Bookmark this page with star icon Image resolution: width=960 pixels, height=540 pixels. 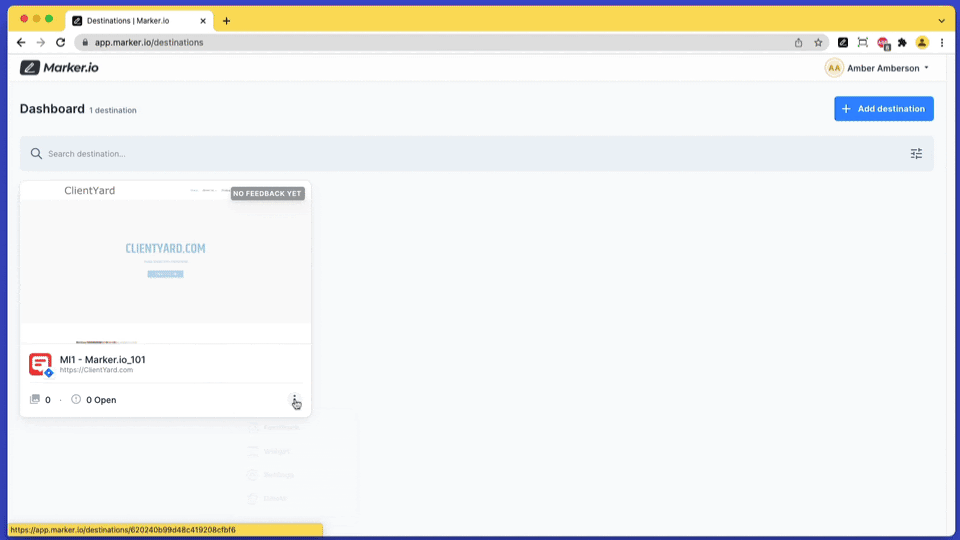pyautogui.click(x=818, y=42)
